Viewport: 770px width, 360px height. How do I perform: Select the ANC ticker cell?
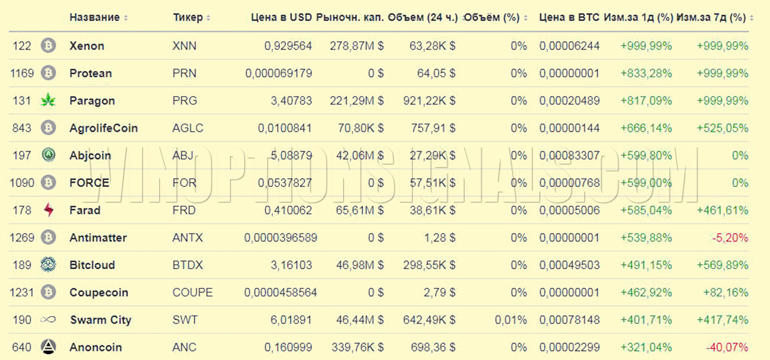[184, 348]
